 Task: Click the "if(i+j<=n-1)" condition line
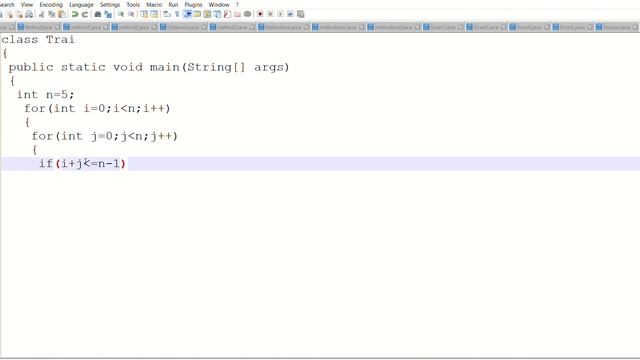82,164
